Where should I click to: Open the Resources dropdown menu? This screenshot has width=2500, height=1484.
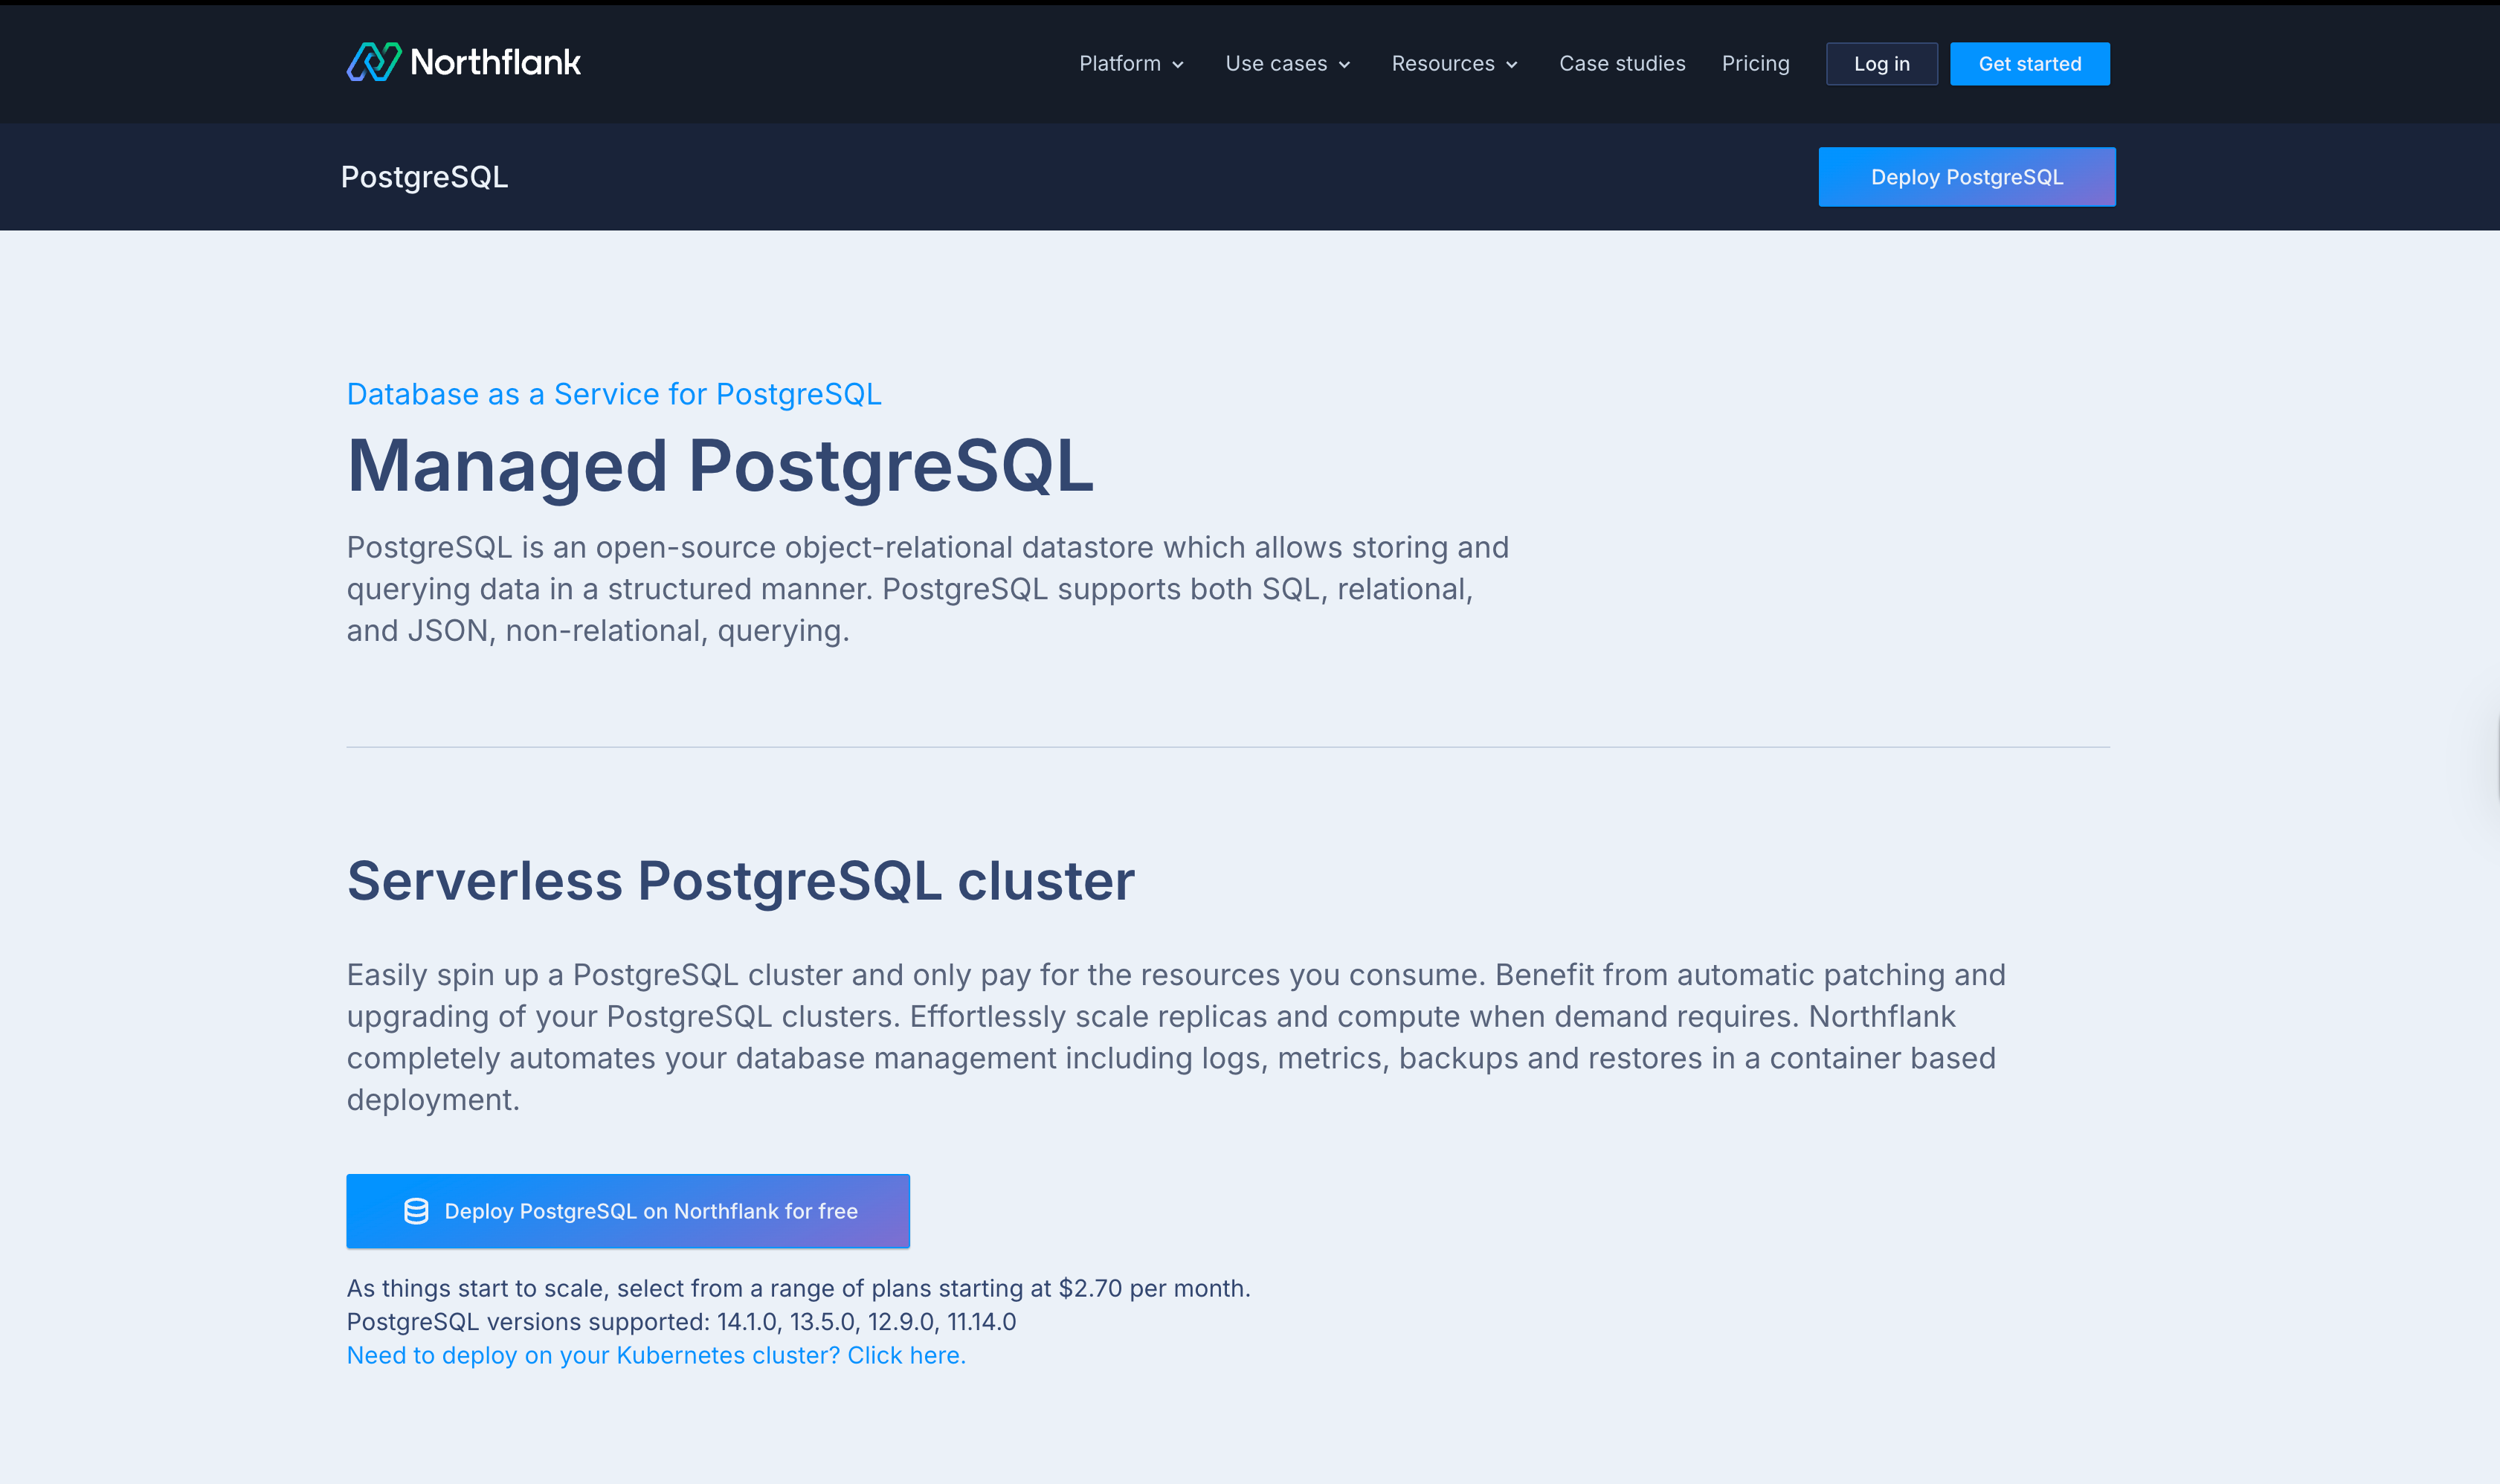click(x=1443, y=63)
